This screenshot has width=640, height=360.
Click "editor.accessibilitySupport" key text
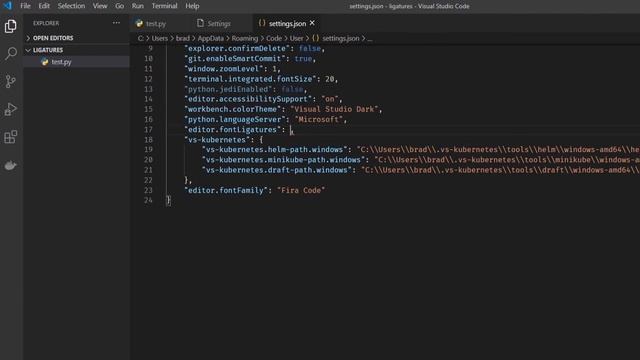click(x=248, y=99)
